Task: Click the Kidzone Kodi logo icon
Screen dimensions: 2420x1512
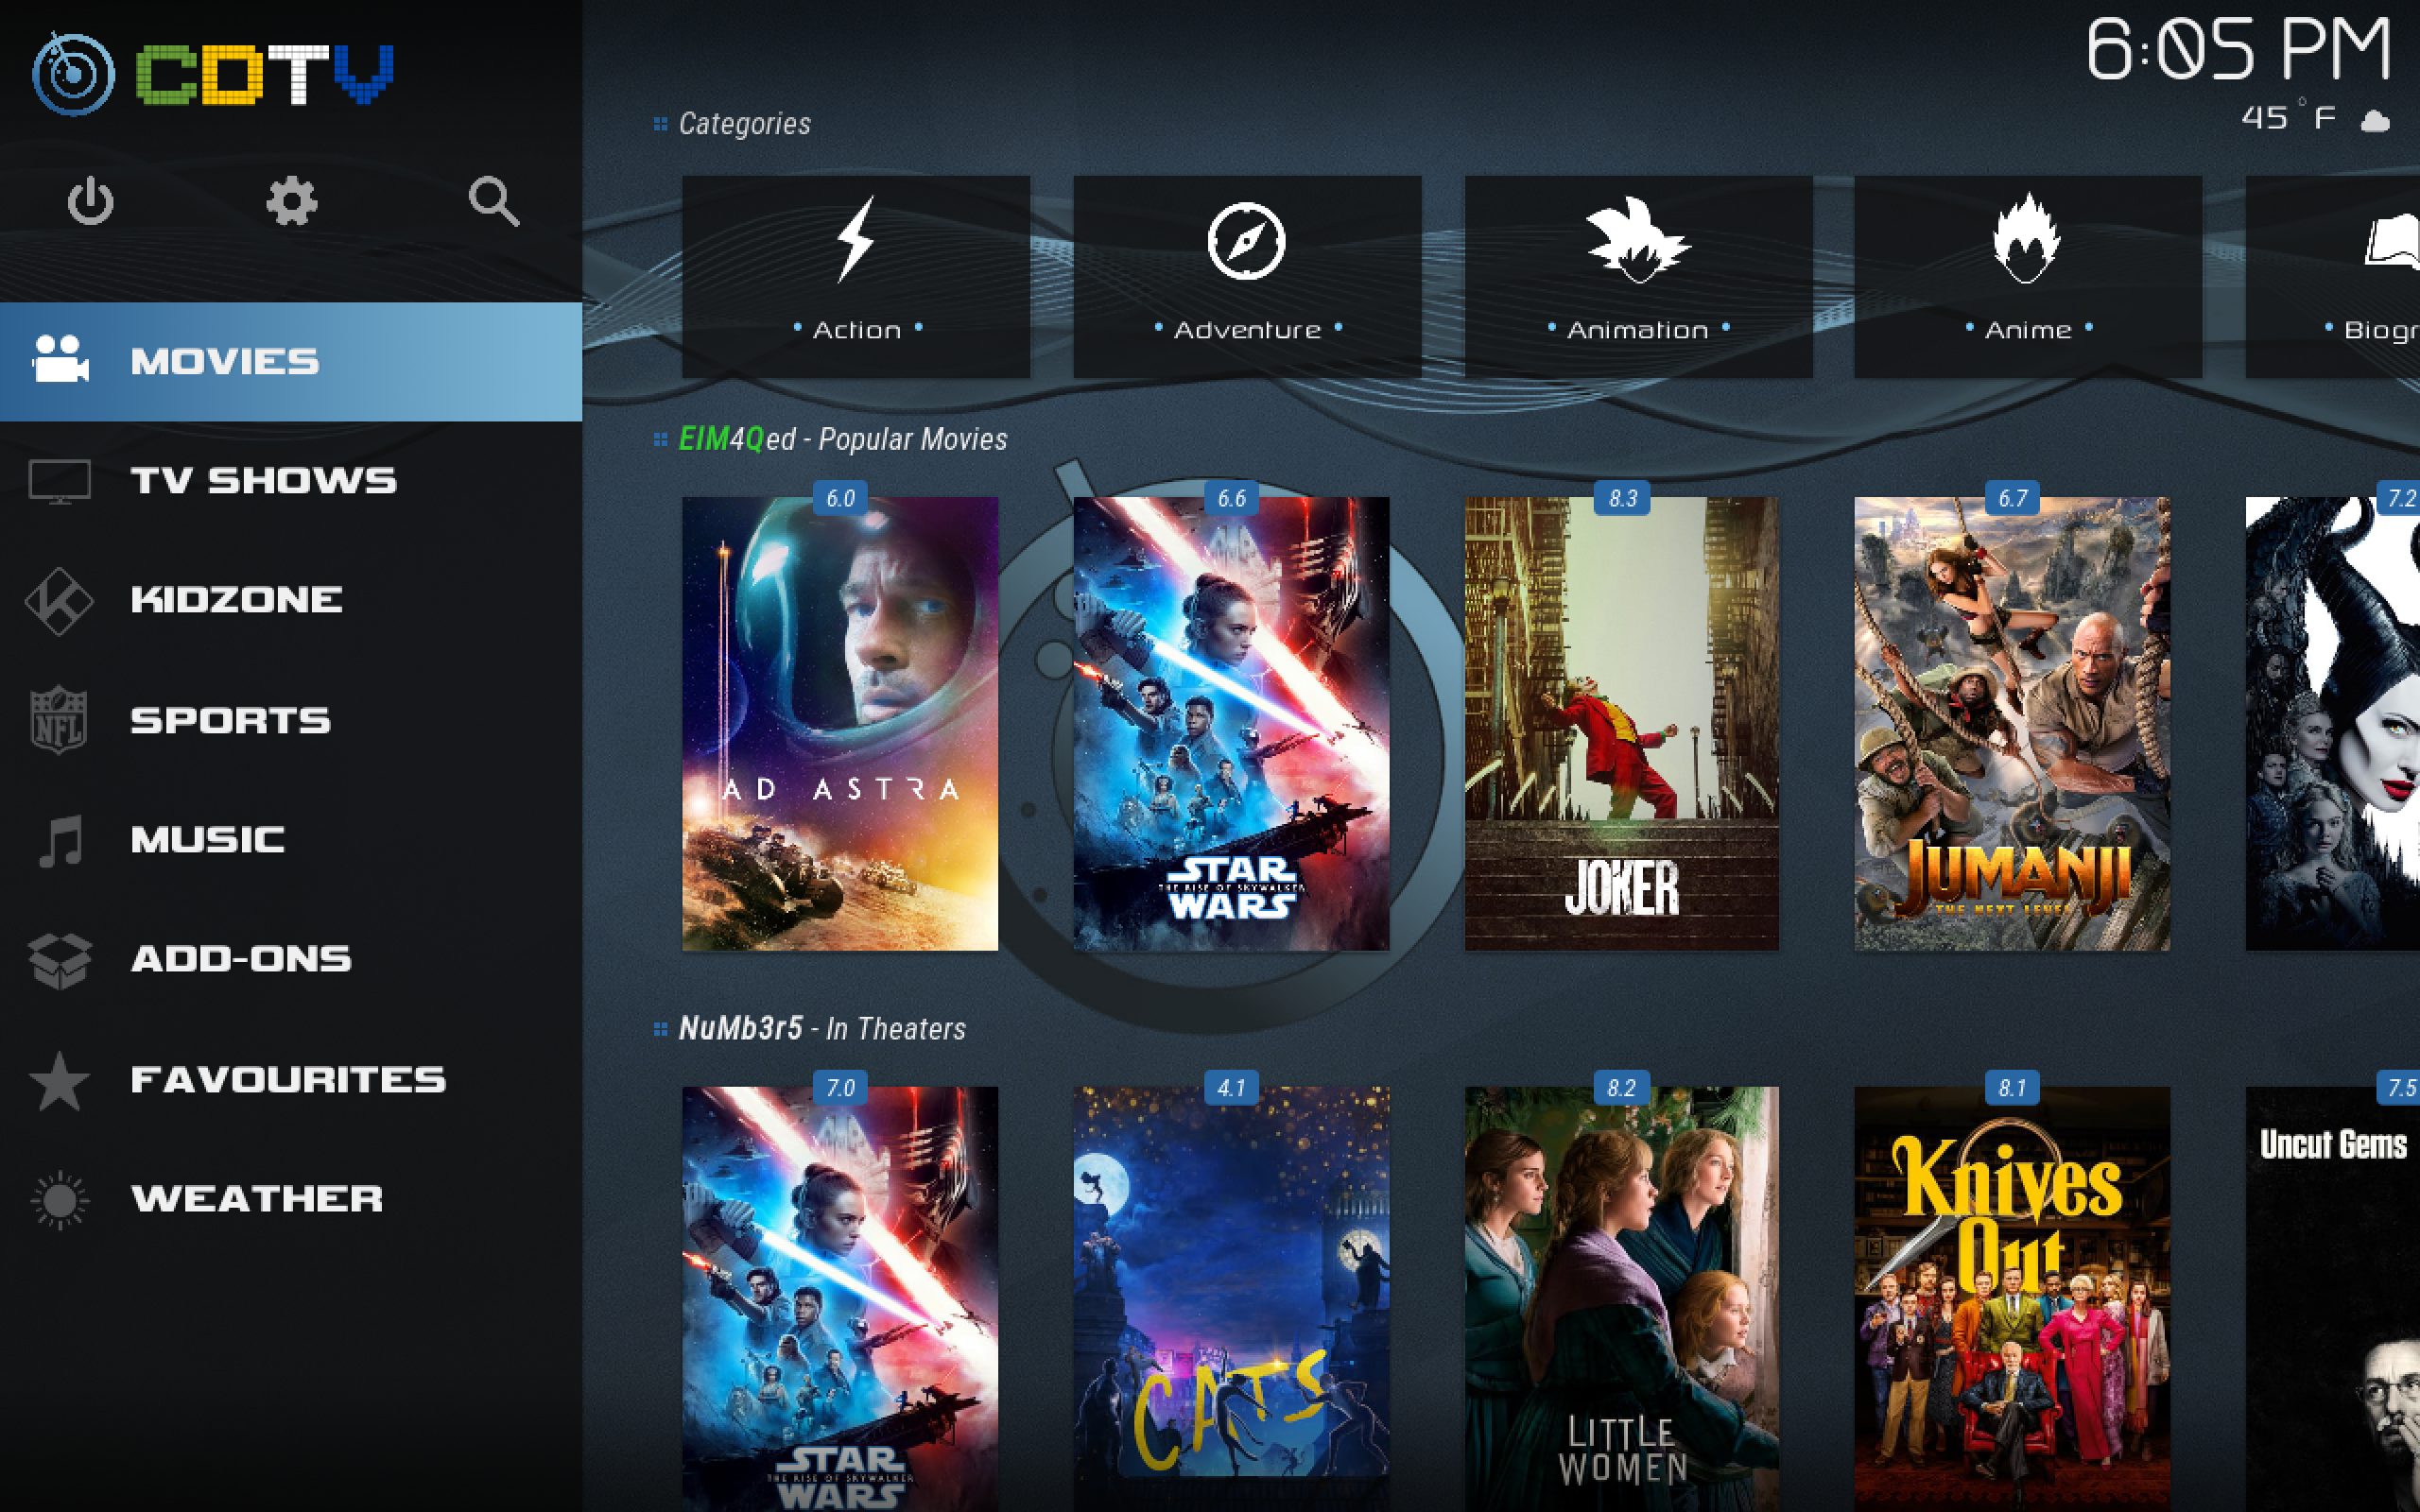Action: pos(59,600)
